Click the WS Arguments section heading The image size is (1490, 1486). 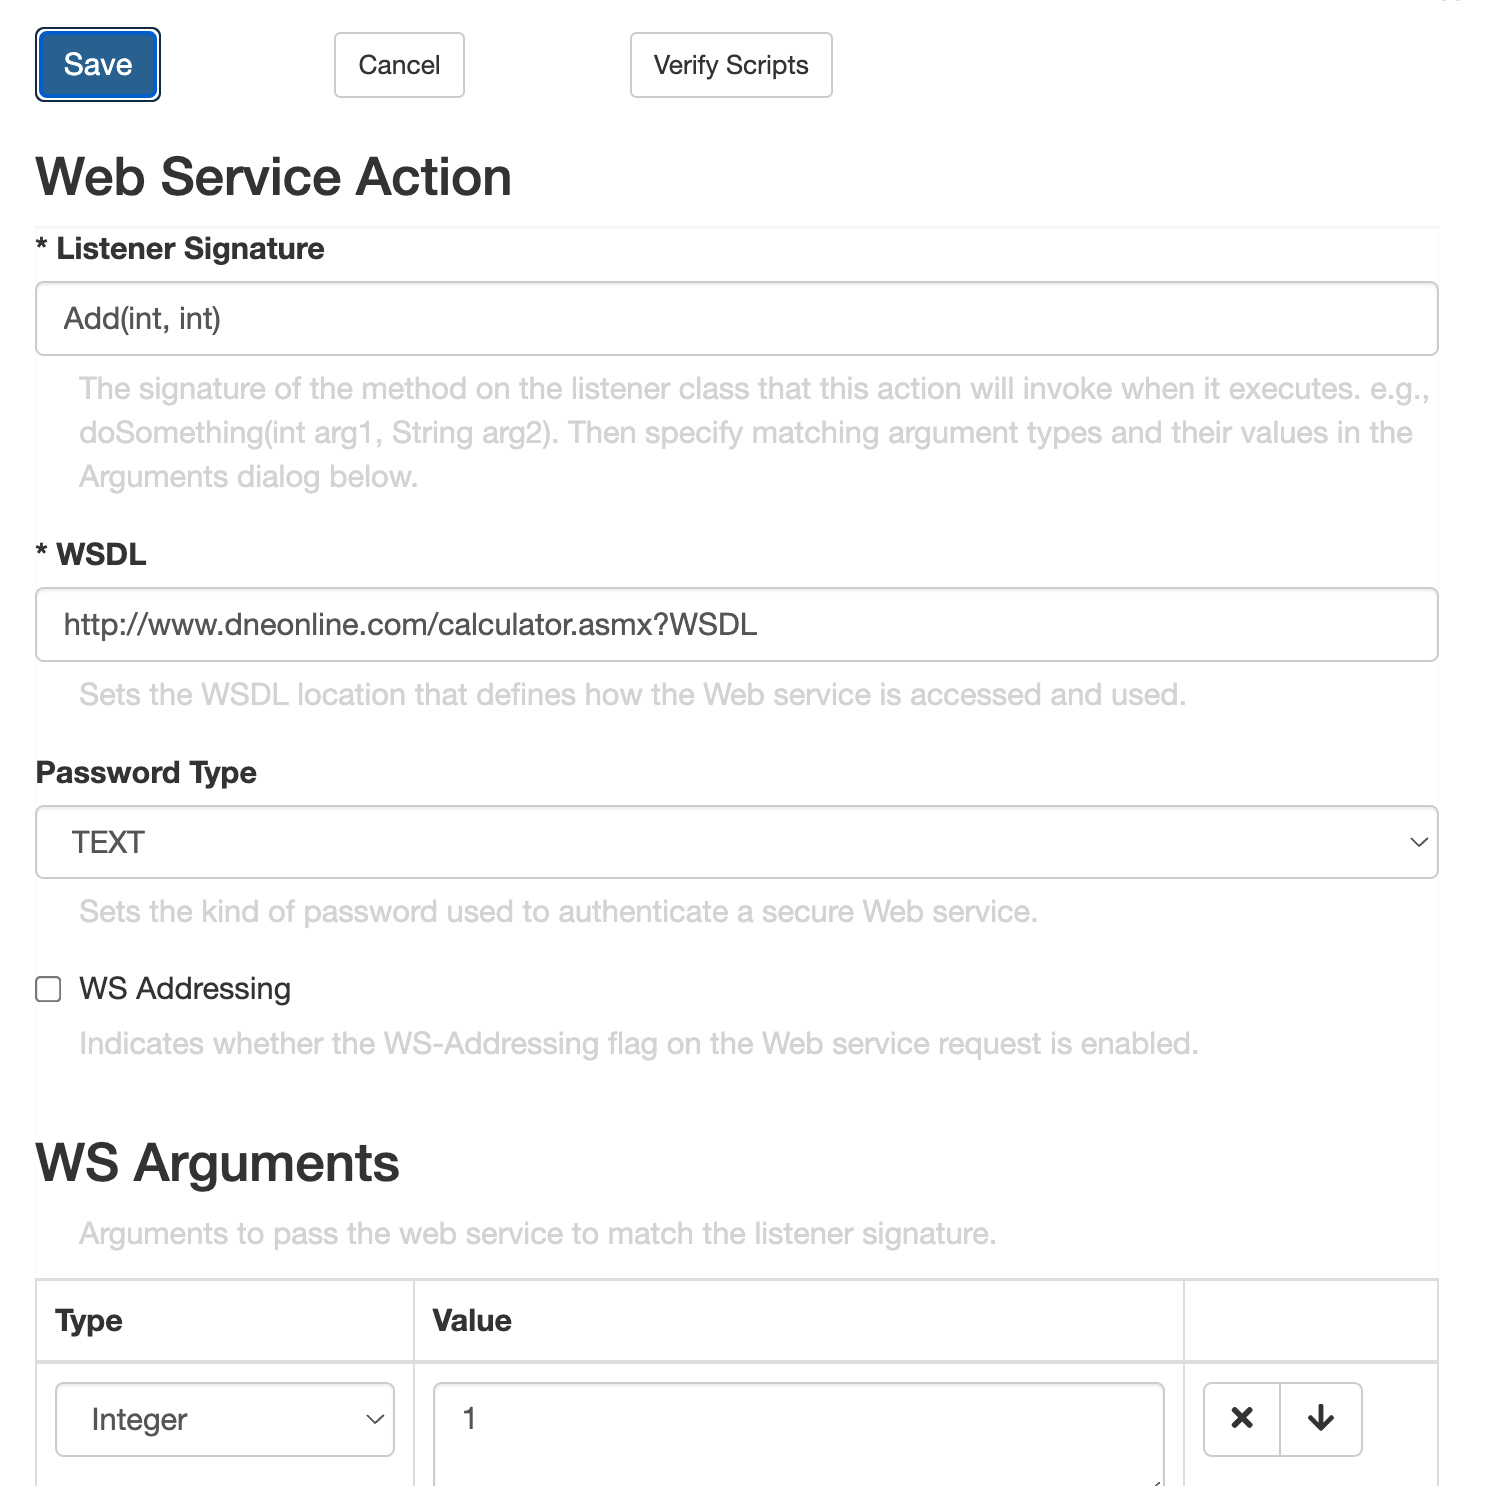pyautogui.click(x=216, y=1162)
